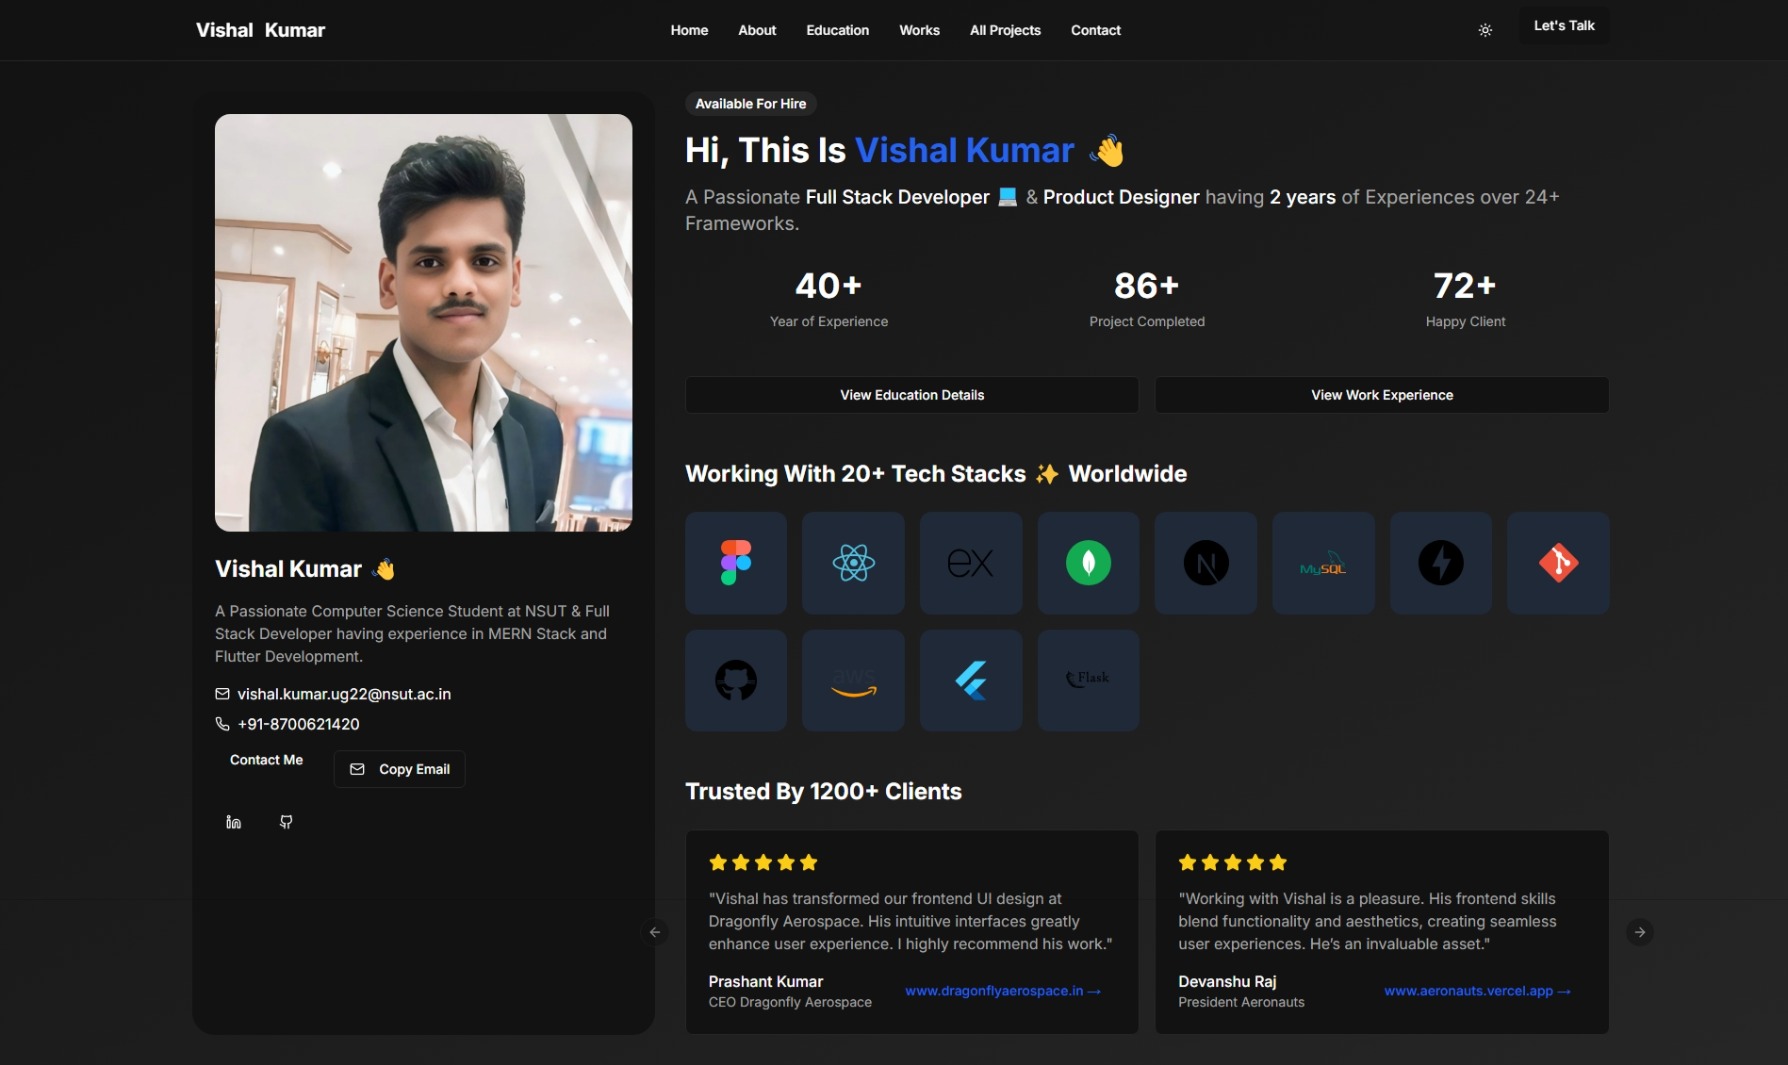Click View Education Details
The height and width of the screenshot is (1065, 1788).
click(911, 394)
